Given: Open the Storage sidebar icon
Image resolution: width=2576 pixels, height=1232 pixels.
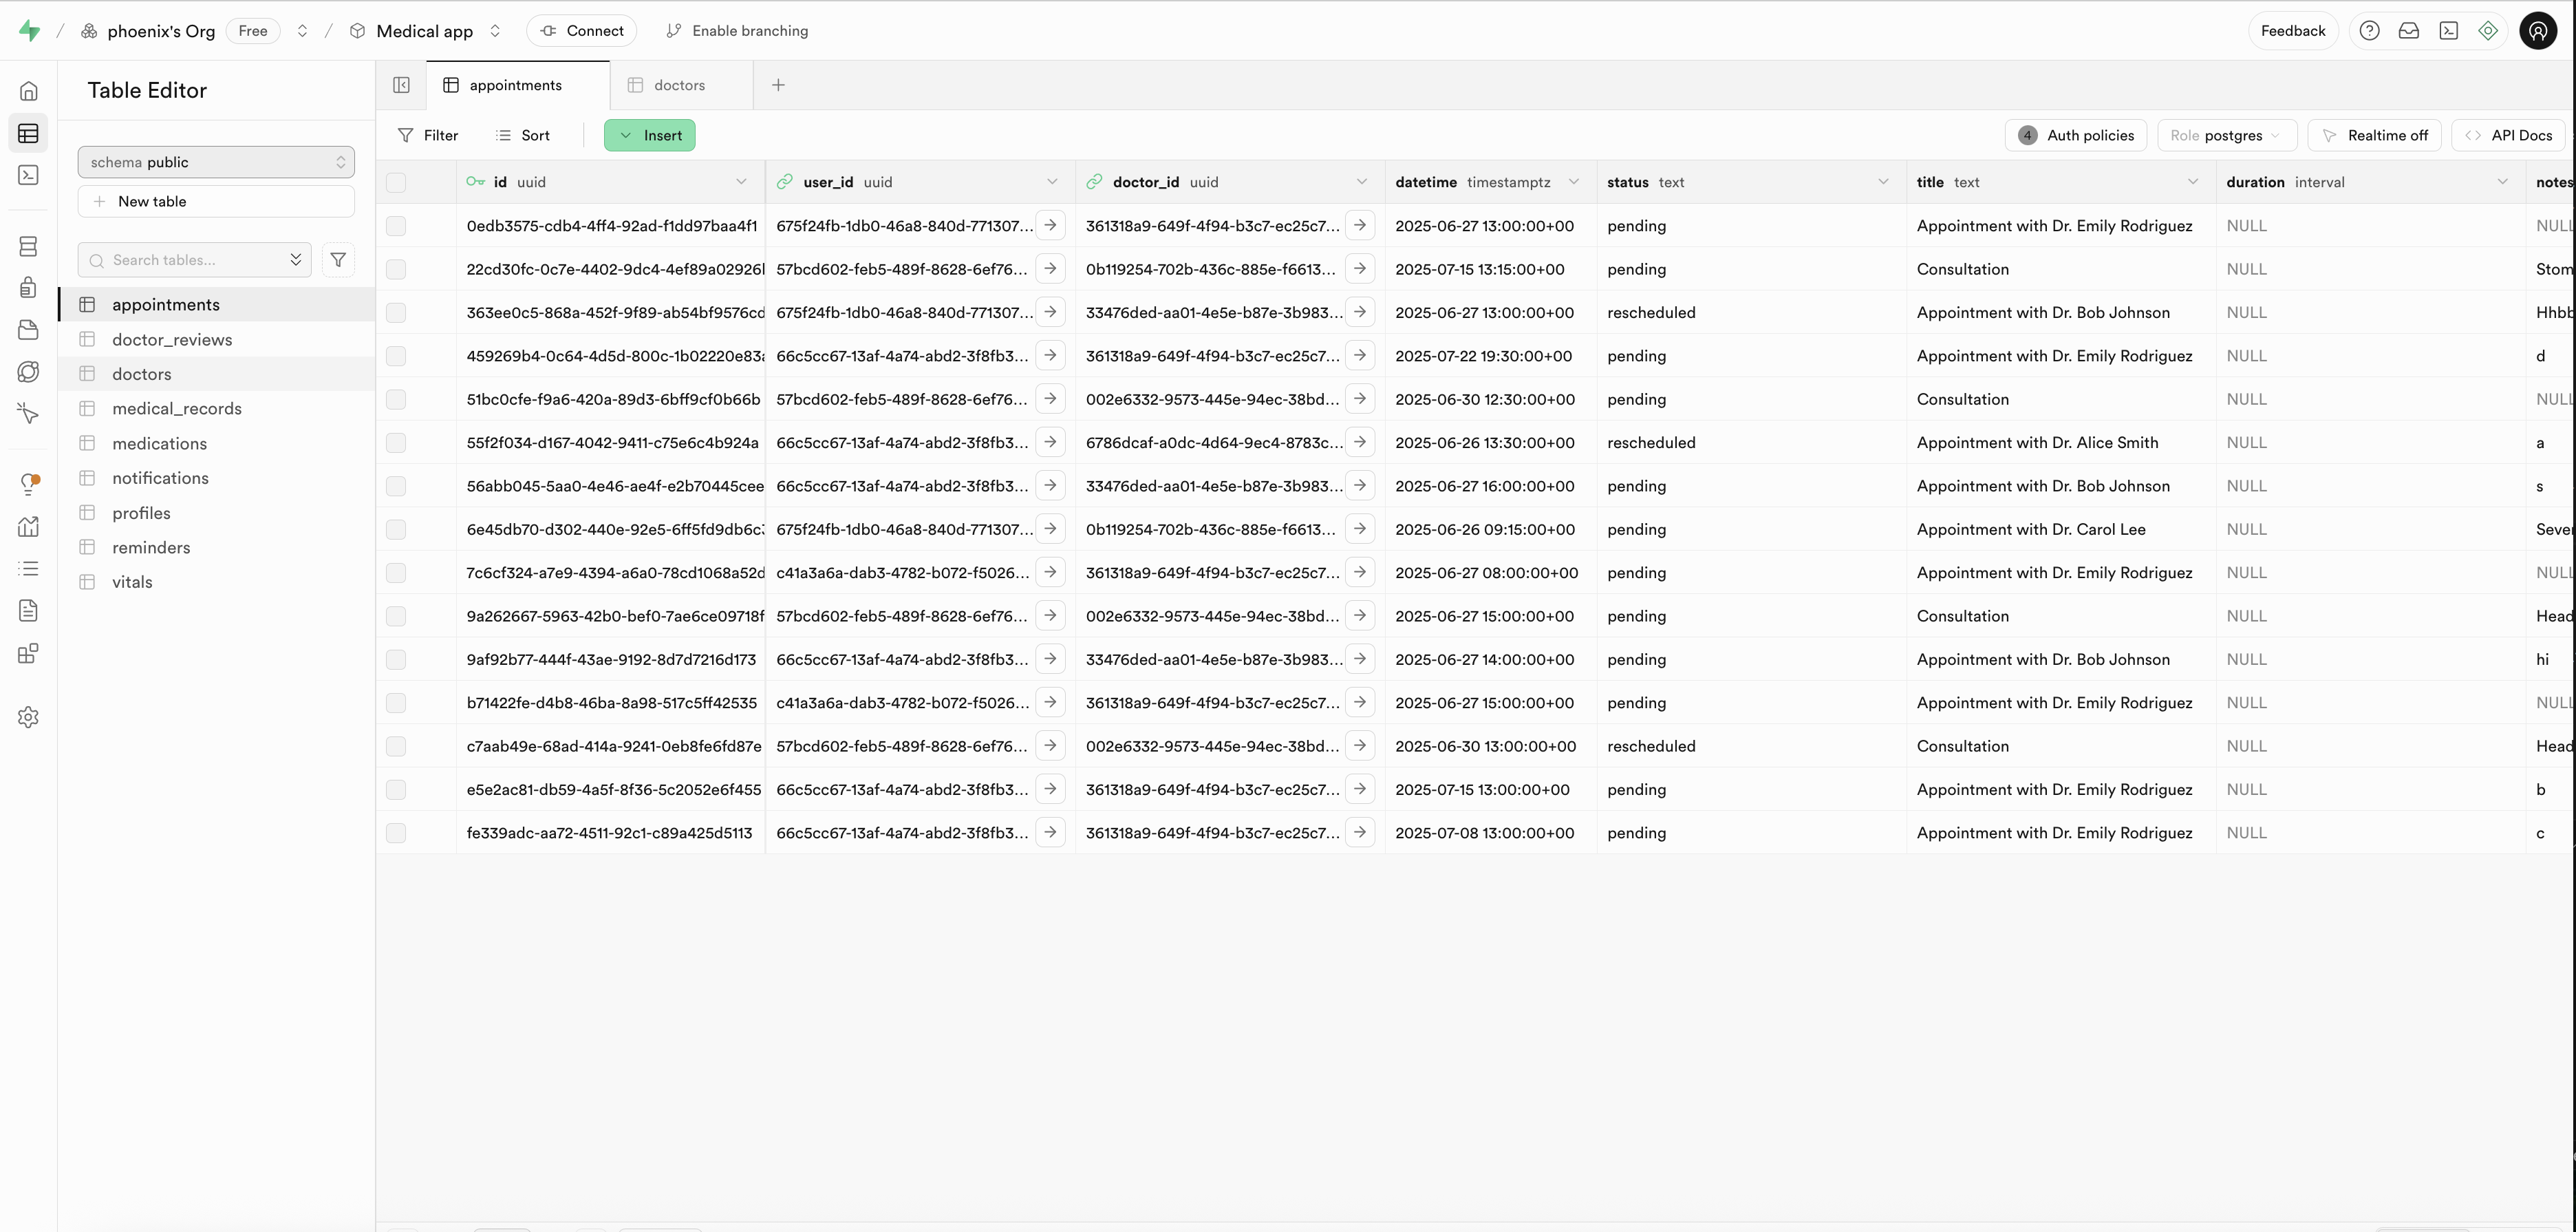Looking at the screenshot, I should (29, 330).
